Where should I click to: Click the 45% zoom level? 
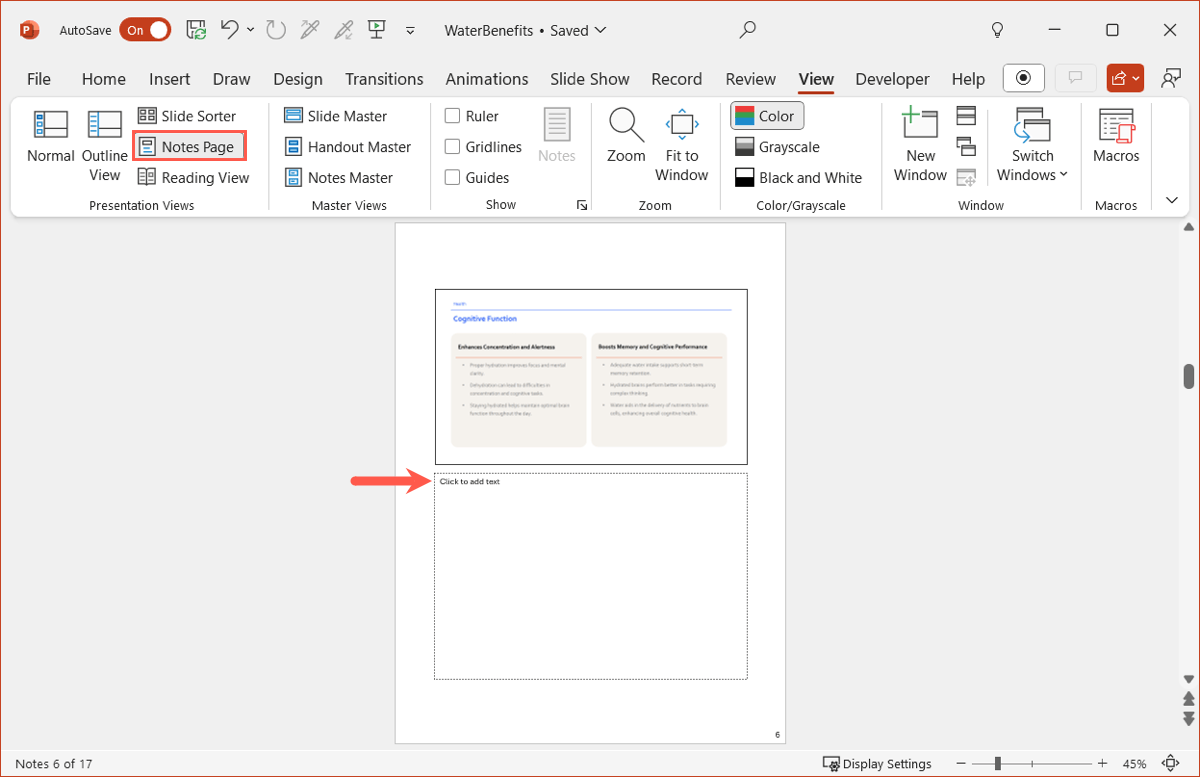tap(1134, 764)
